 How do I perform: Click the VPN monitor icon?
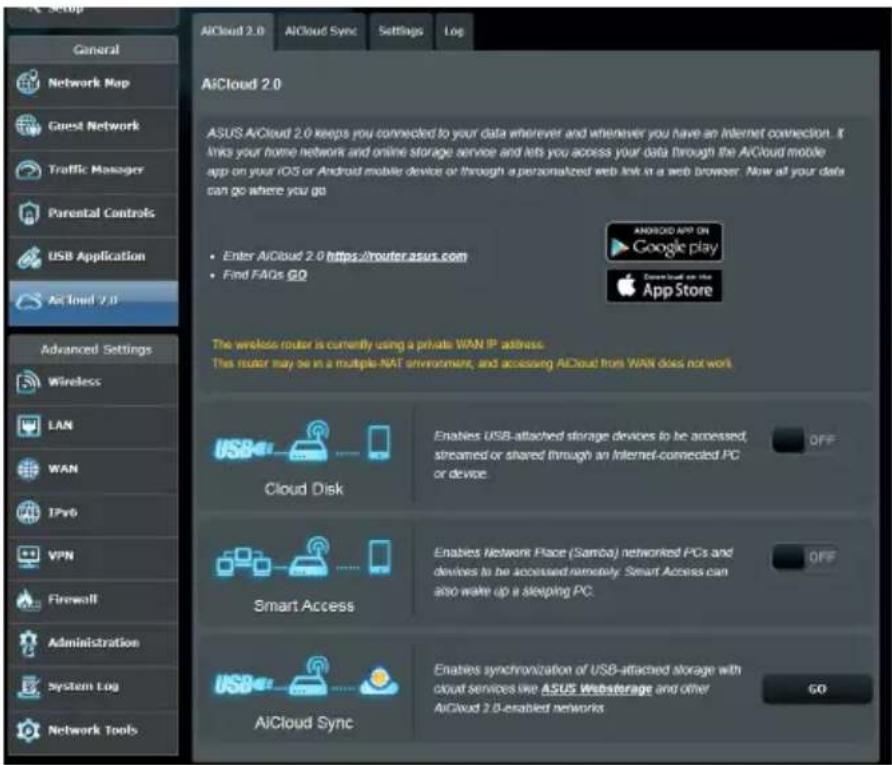tap(28, 556)
